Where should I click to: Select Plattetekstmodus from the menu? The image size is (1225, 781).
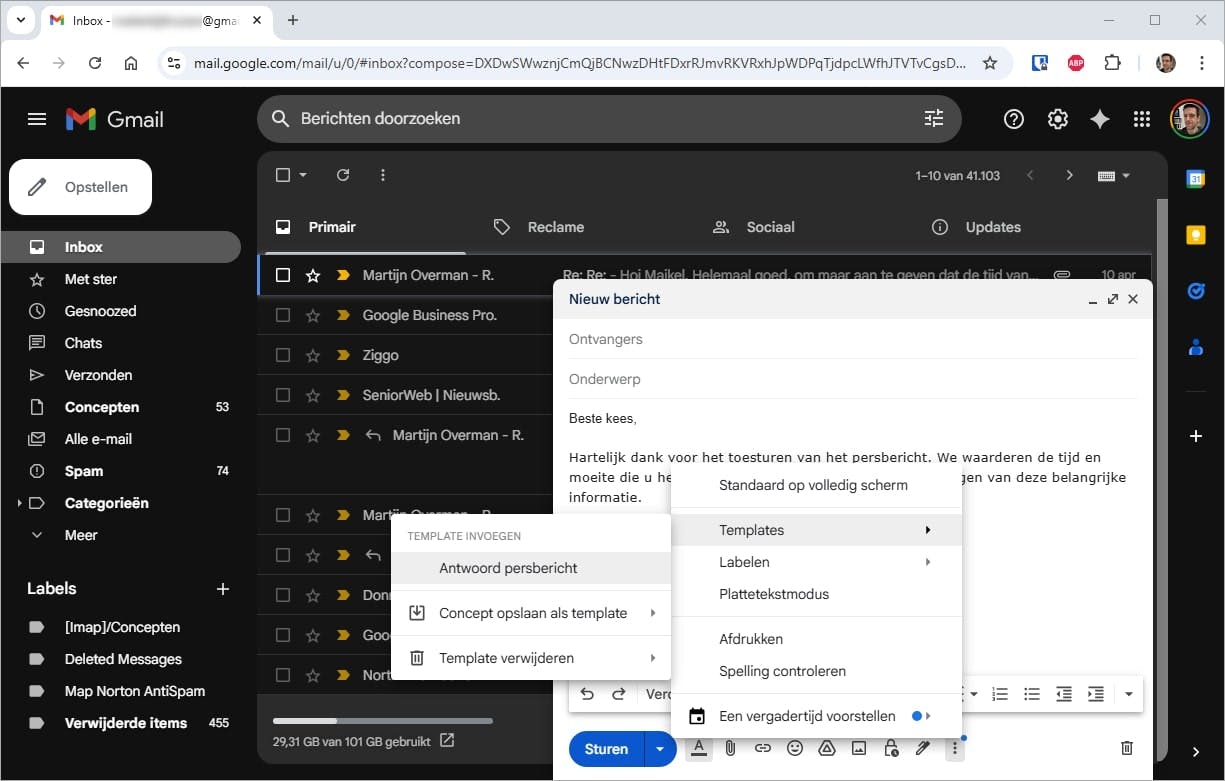(x=774, y=594)
